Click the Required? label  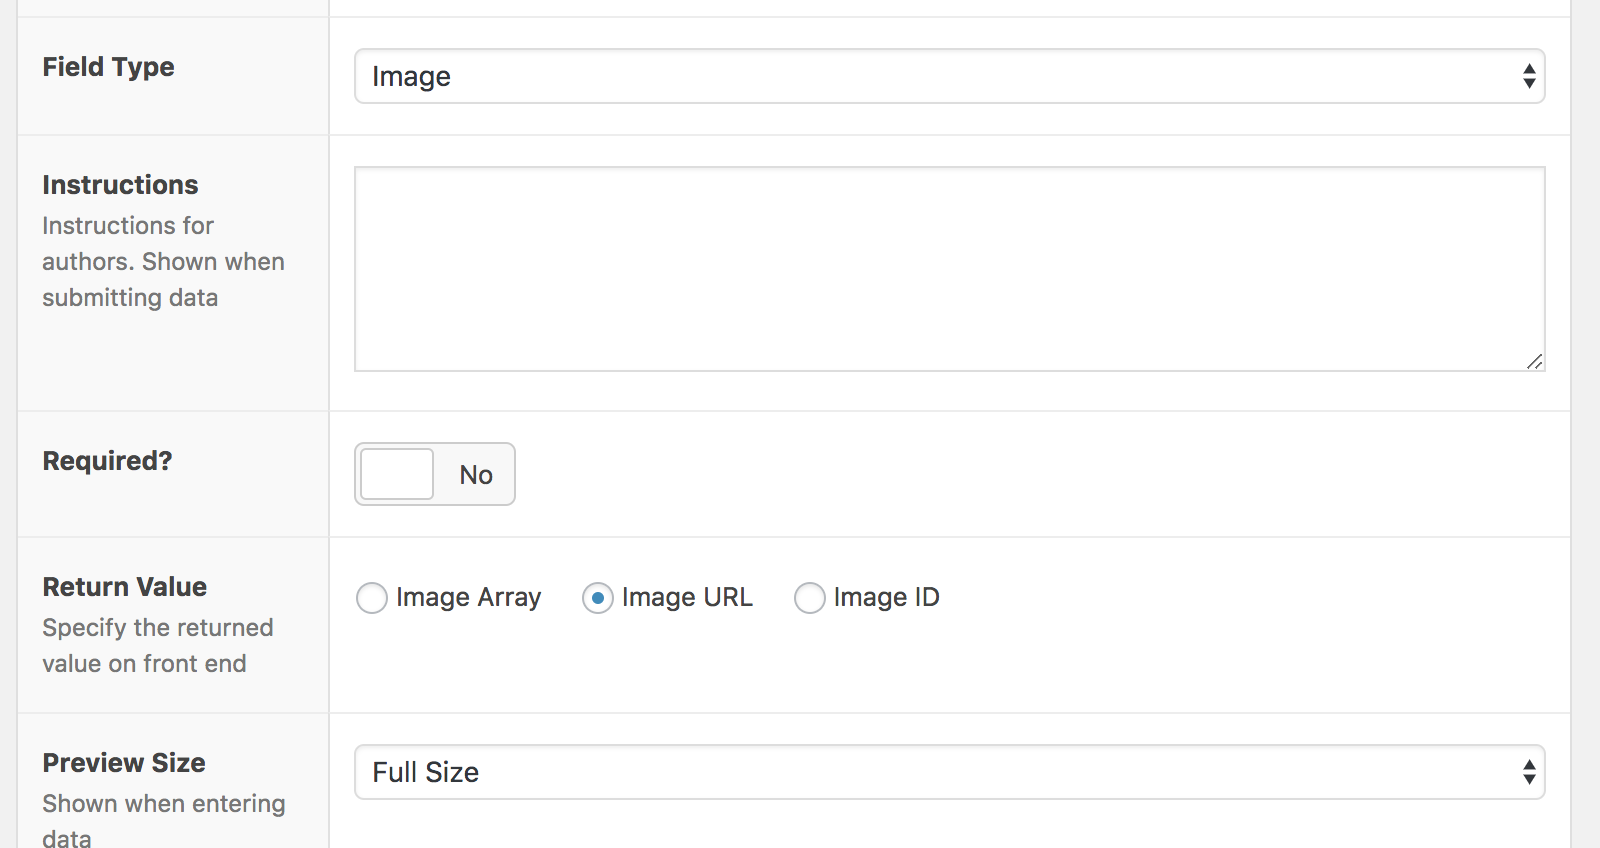click(x=107, y=461)
